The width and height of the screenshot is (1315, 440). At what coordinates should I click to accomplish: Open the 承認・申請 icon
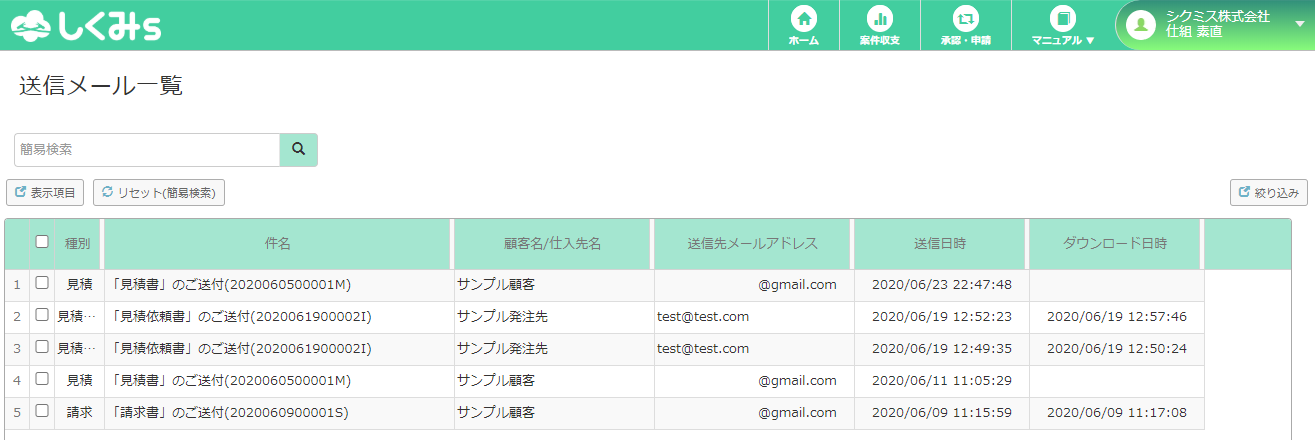click(x=965, y=25)
